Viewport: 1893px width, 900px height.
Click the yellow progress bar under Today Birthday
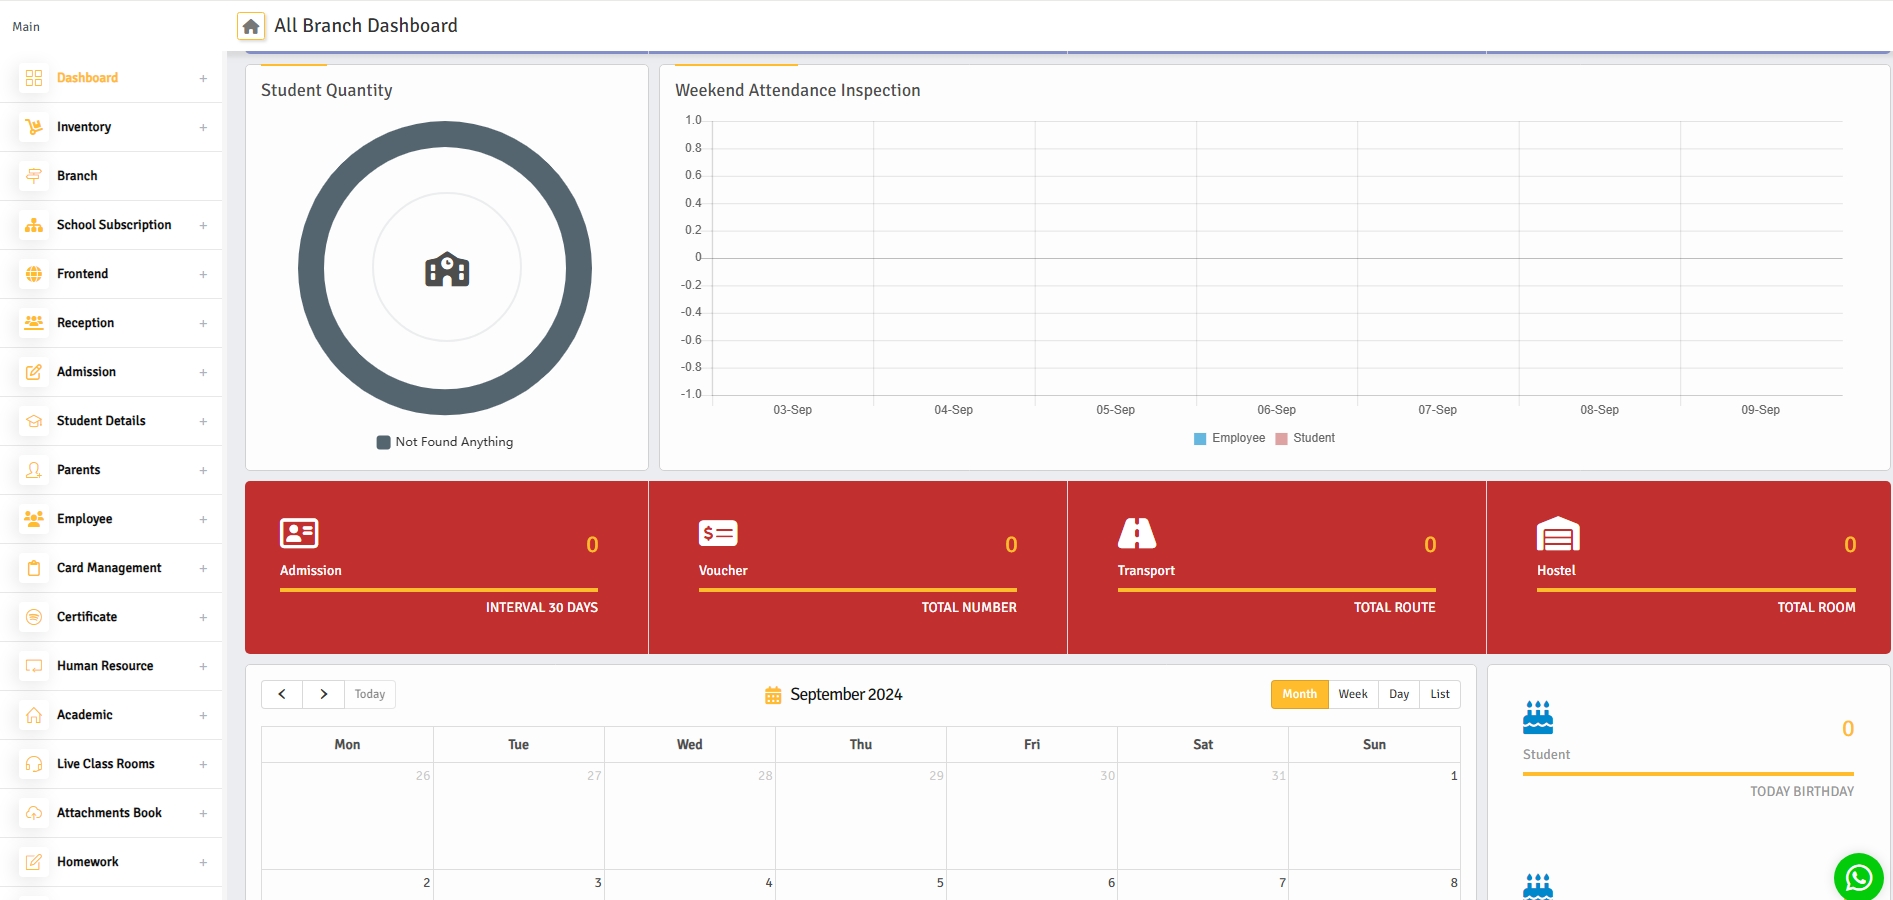point(1690,773)
